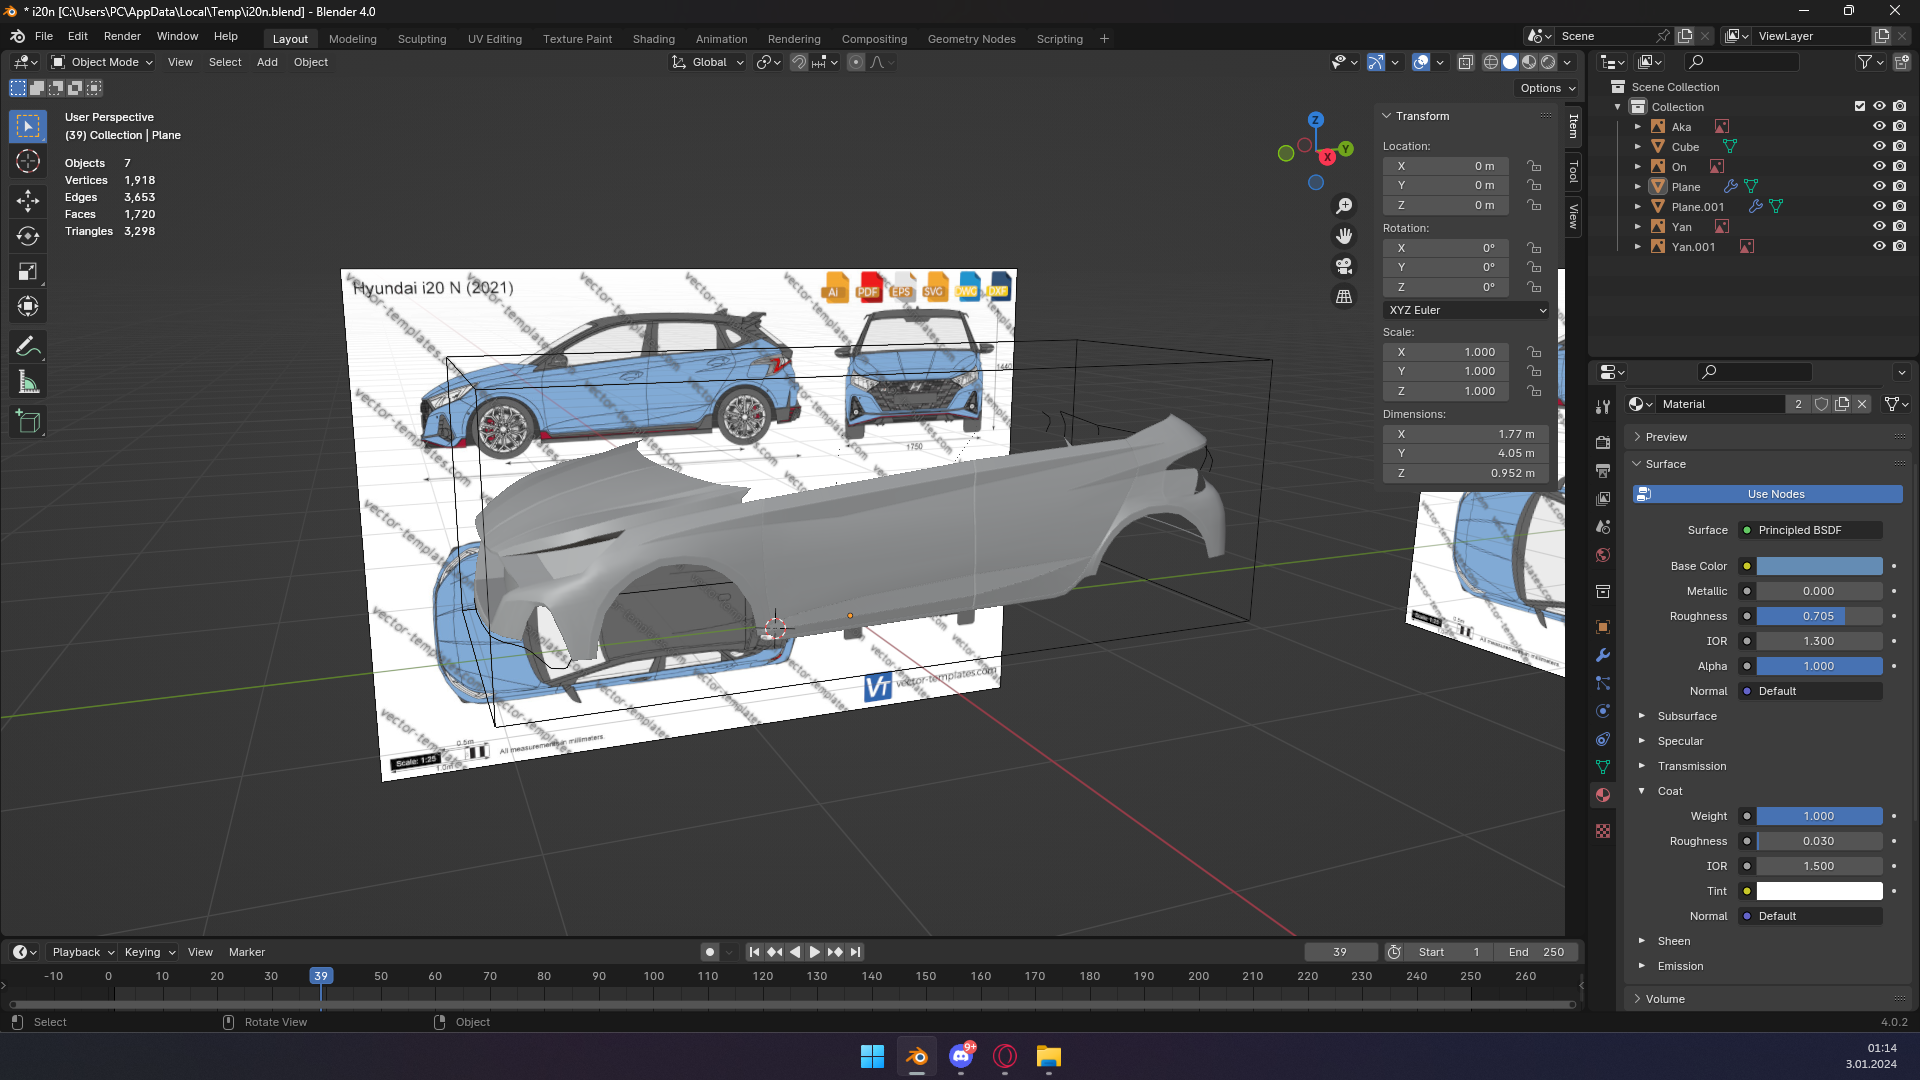Image resolution: width=1920 pixels, height=1080 pixels.
Task: Open the Render menu
Action: (122, 36)
